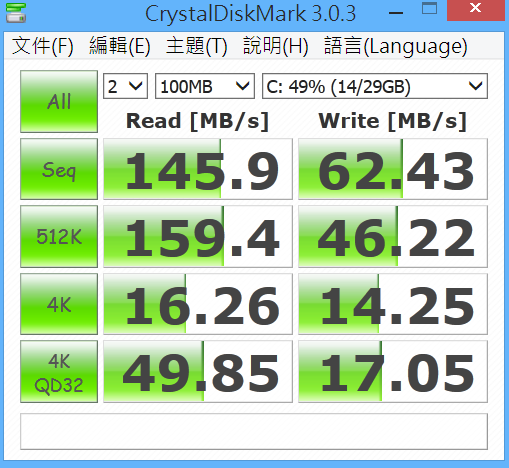Select the Seq read result 145.9

198,169
